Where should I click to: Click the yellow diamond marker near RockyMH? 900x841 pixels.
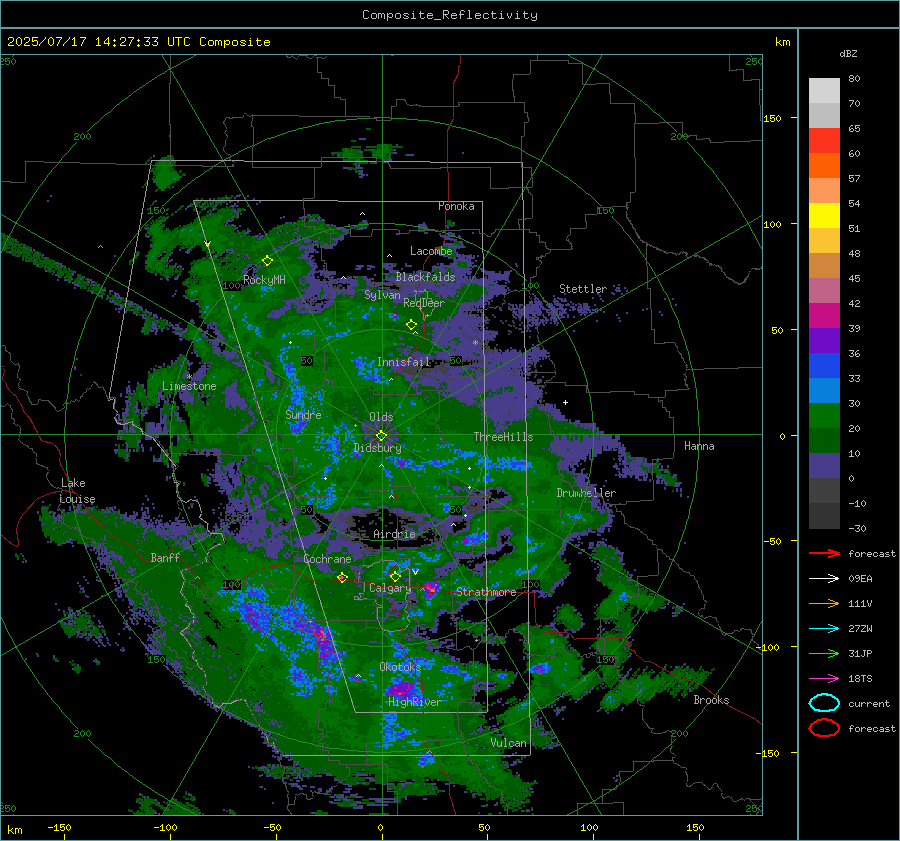click(267, 261)
